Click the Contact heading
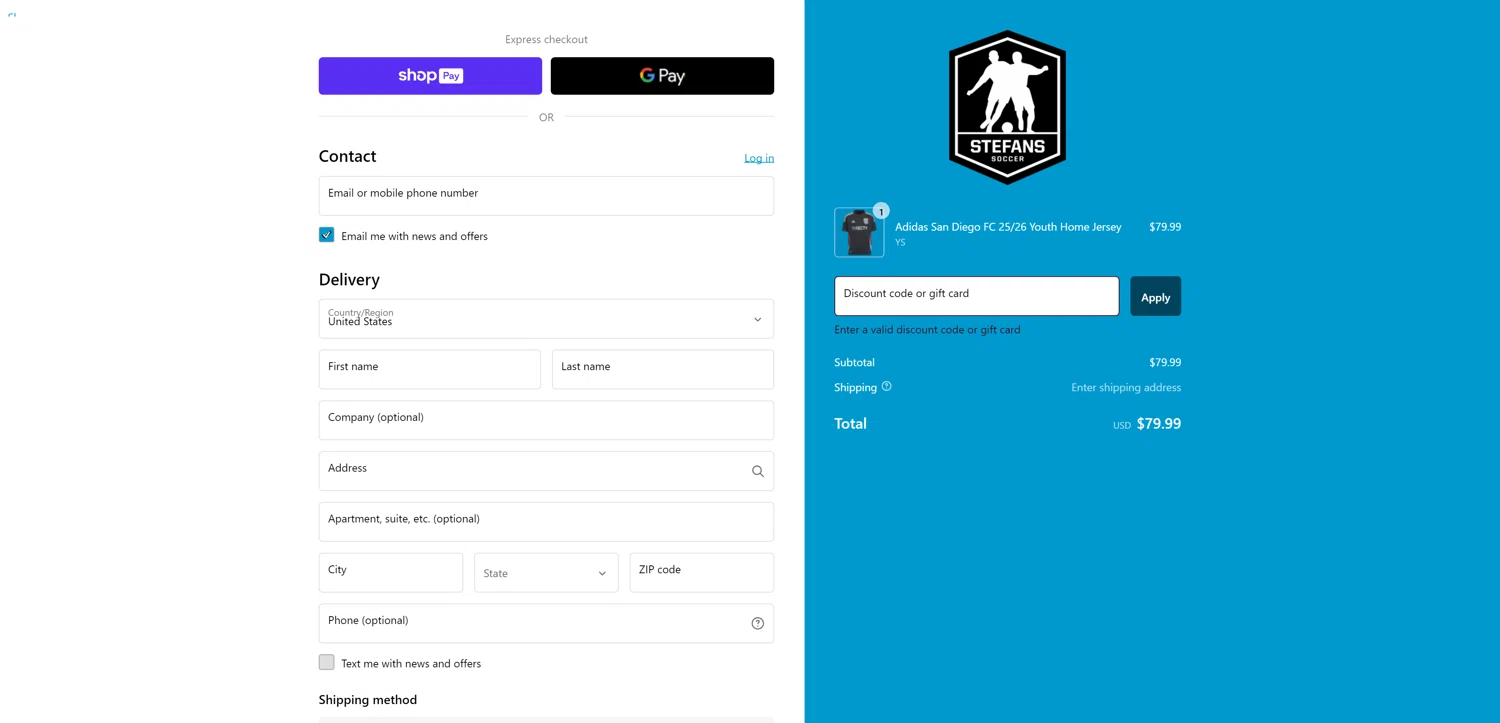The width and height of the screenshot is (1500, 723). click(347, 156)
